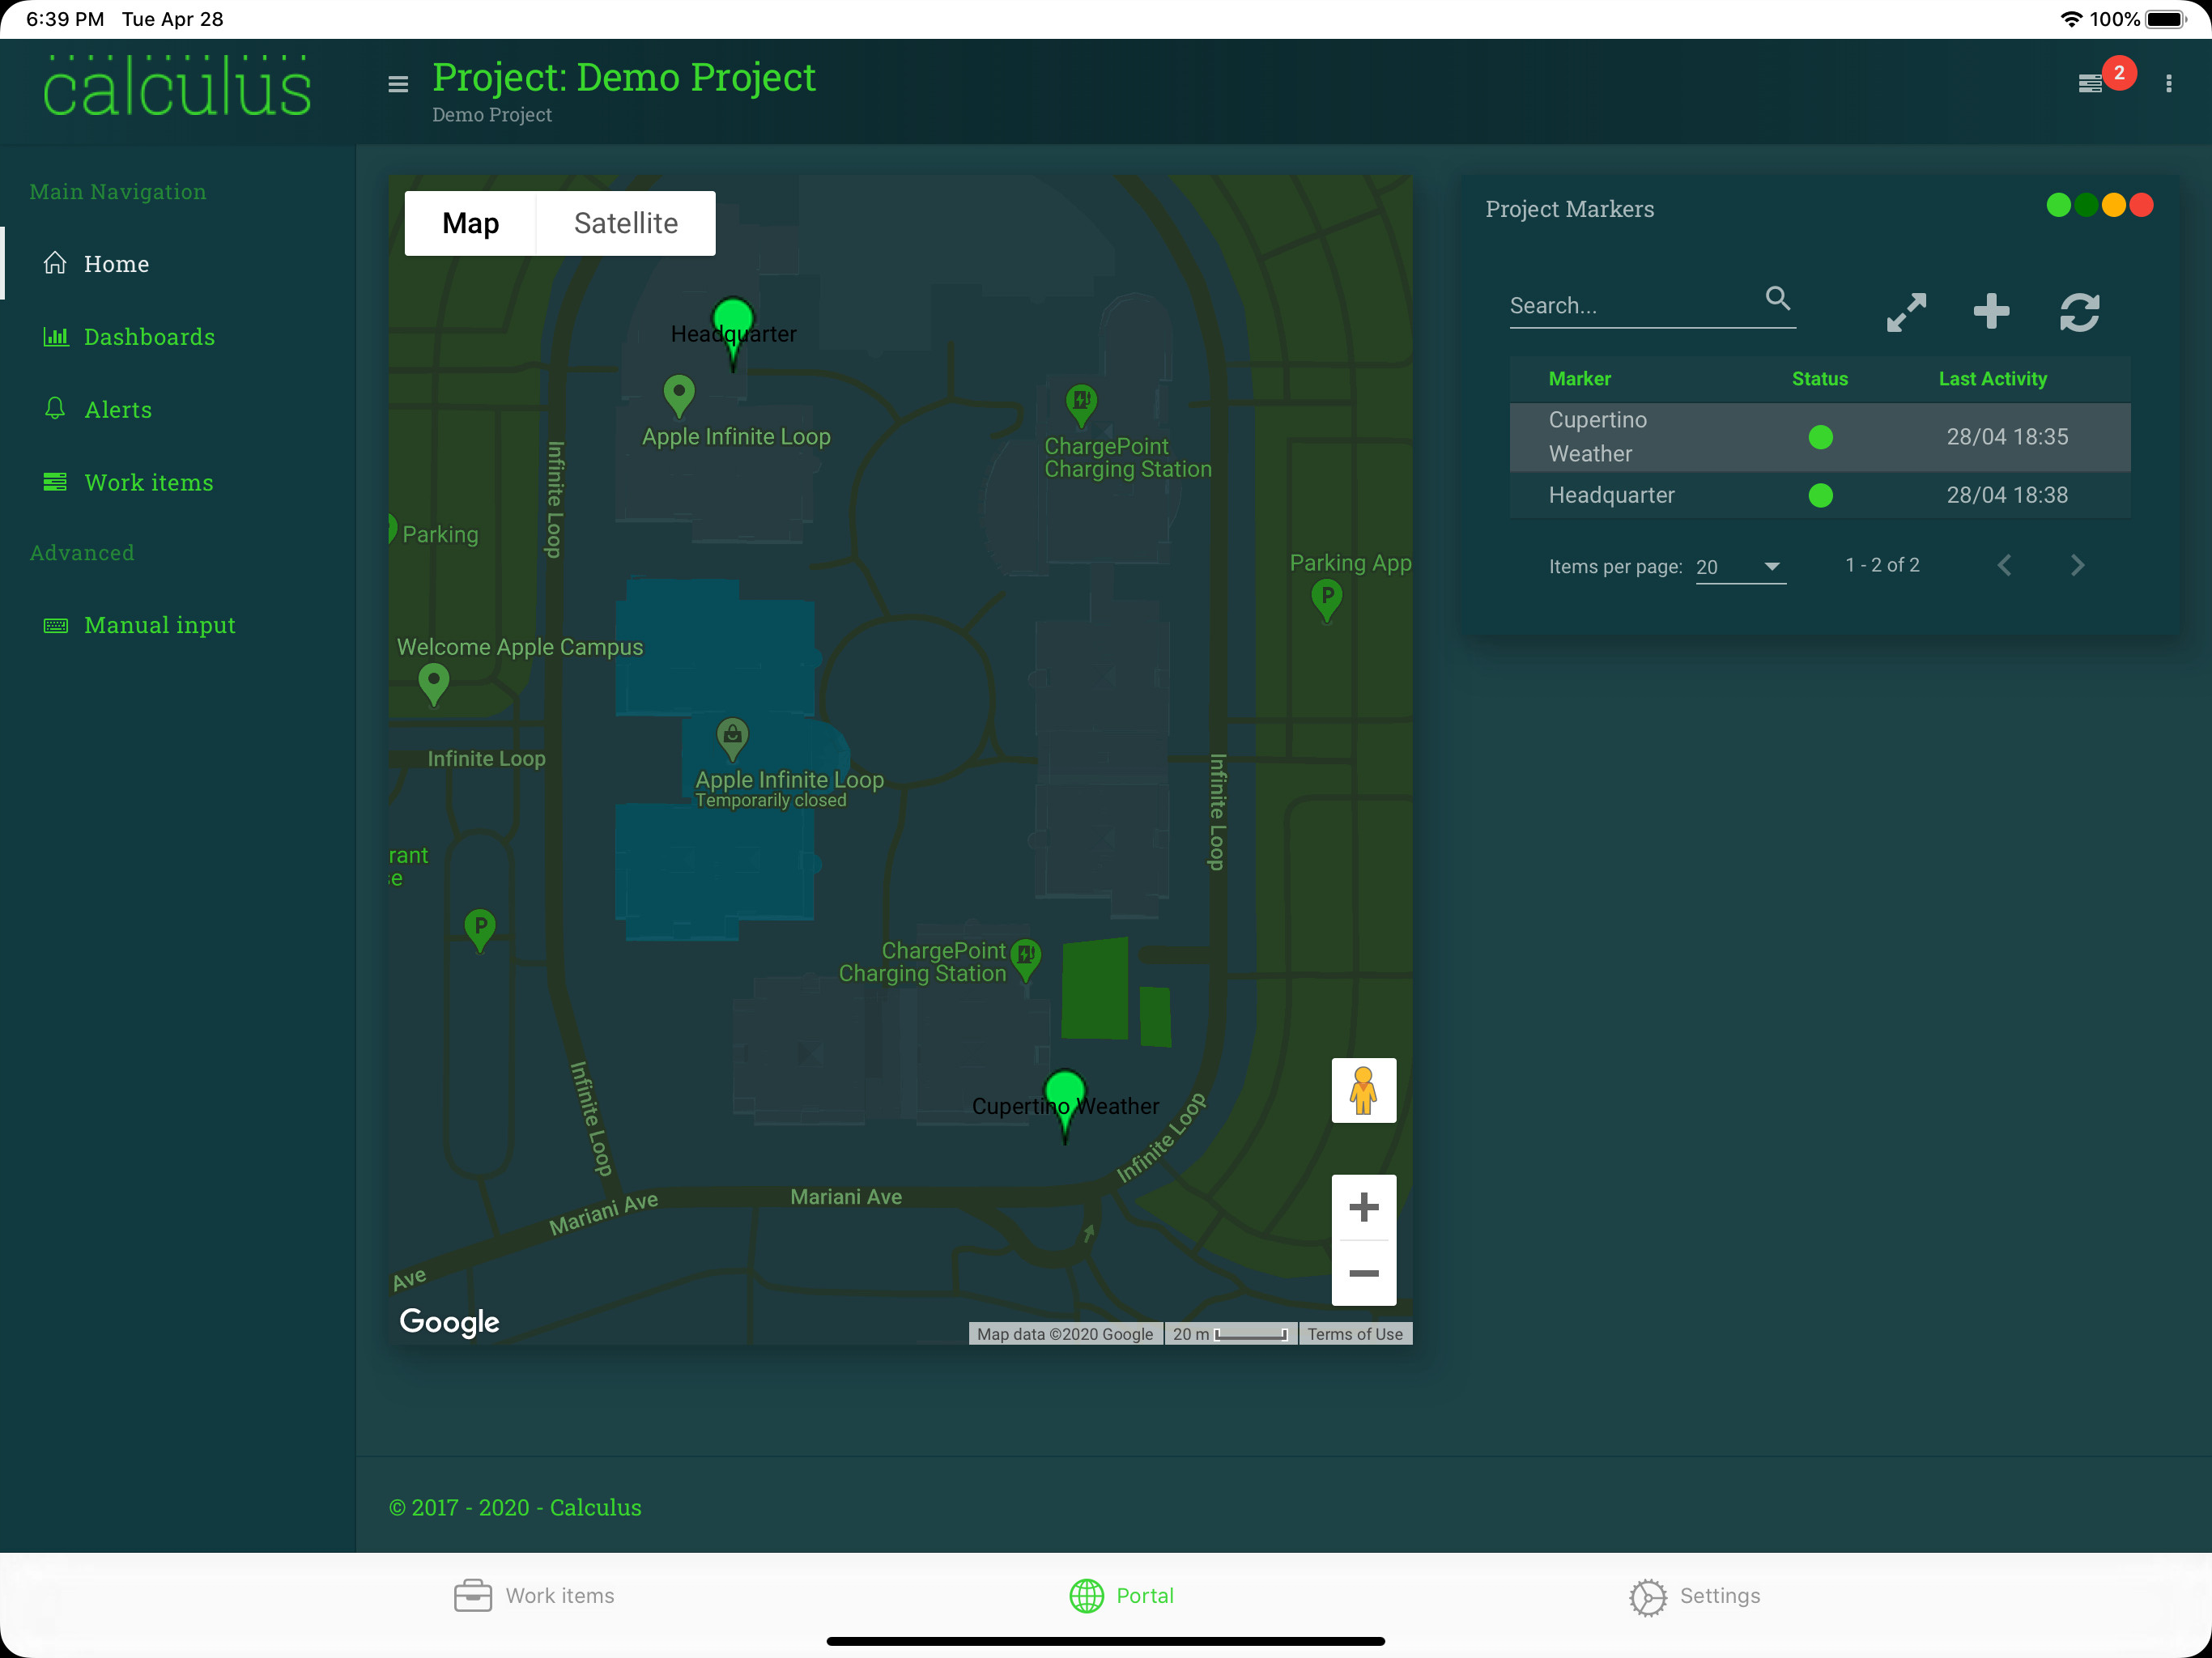Click the lower ChargePoint Charging Station pin

(x=1025, y=959)
